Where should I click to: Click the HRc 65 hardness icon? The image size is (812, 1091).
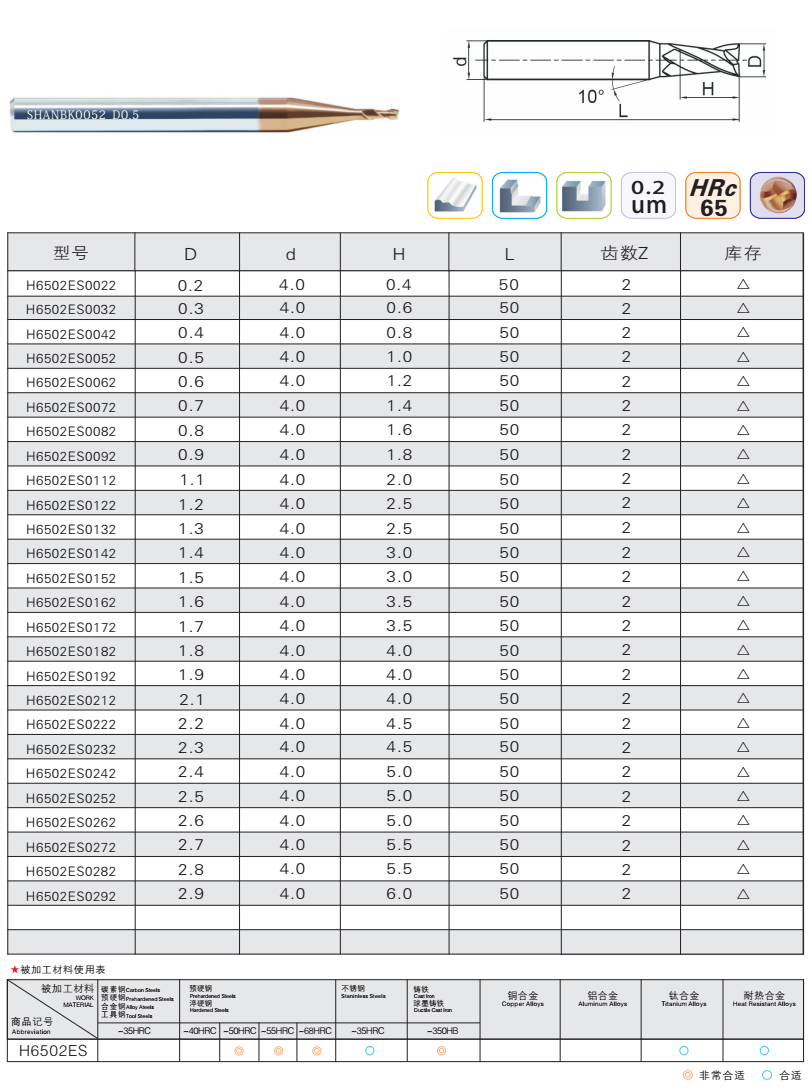point(714,195)
